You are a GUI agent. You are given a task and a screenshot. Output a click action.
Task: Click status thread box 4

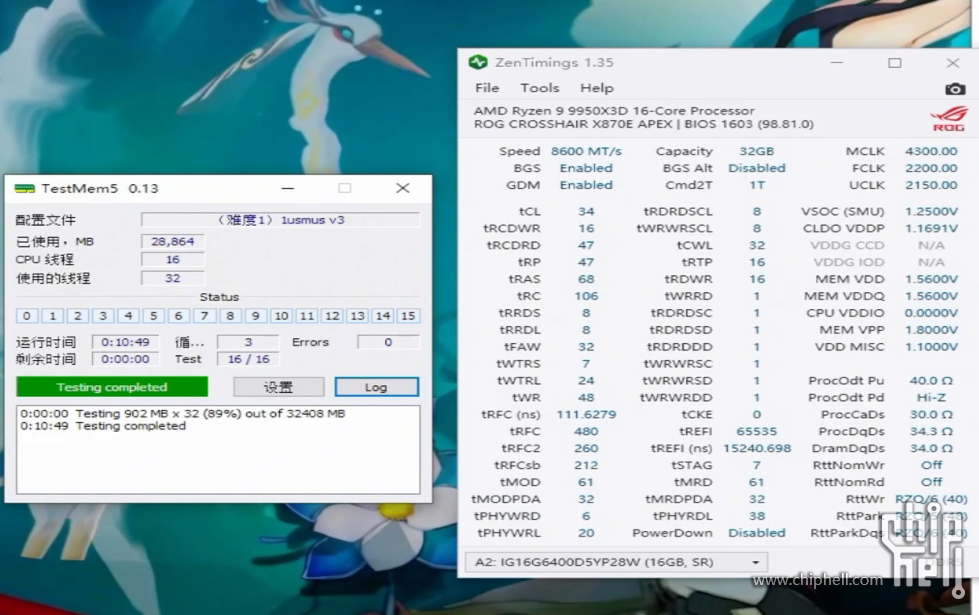[129, 316]
